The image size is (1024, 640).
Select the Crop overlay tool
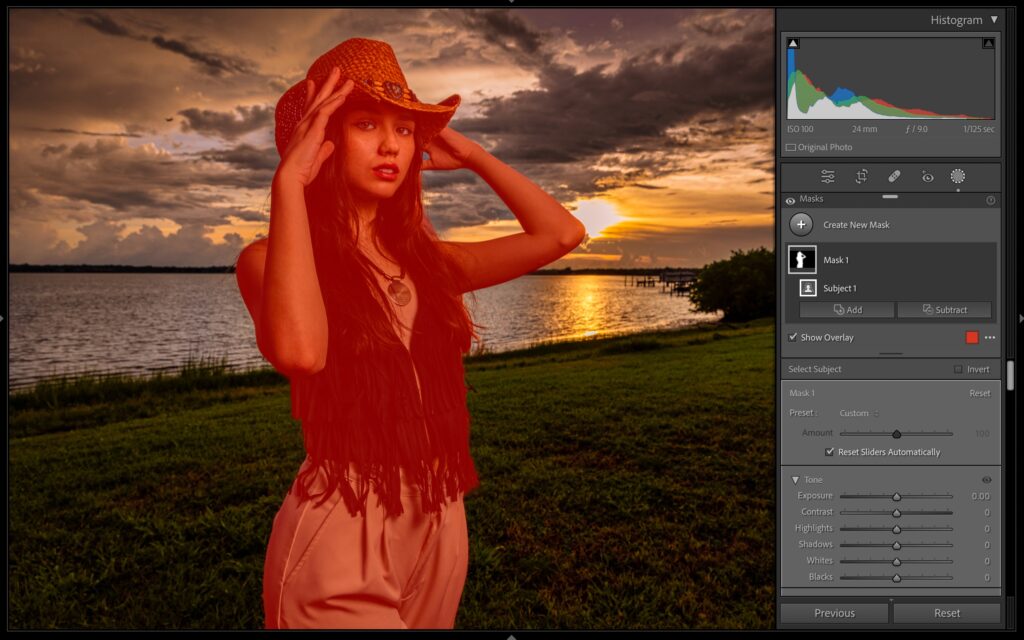861,176
